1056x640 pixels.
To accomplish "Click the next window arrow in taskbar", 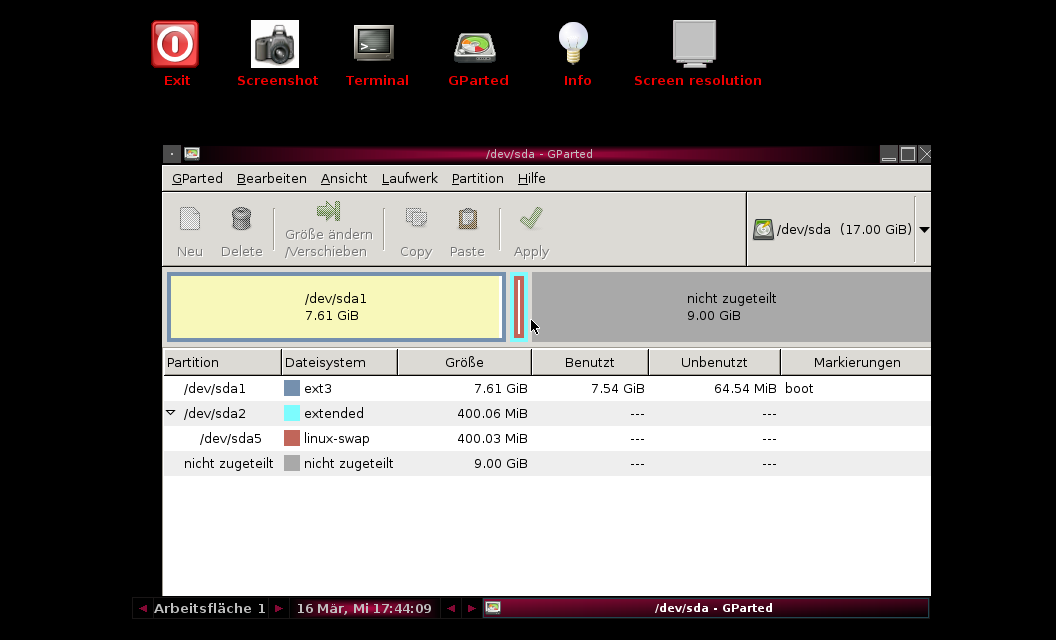I will point(471,608).
